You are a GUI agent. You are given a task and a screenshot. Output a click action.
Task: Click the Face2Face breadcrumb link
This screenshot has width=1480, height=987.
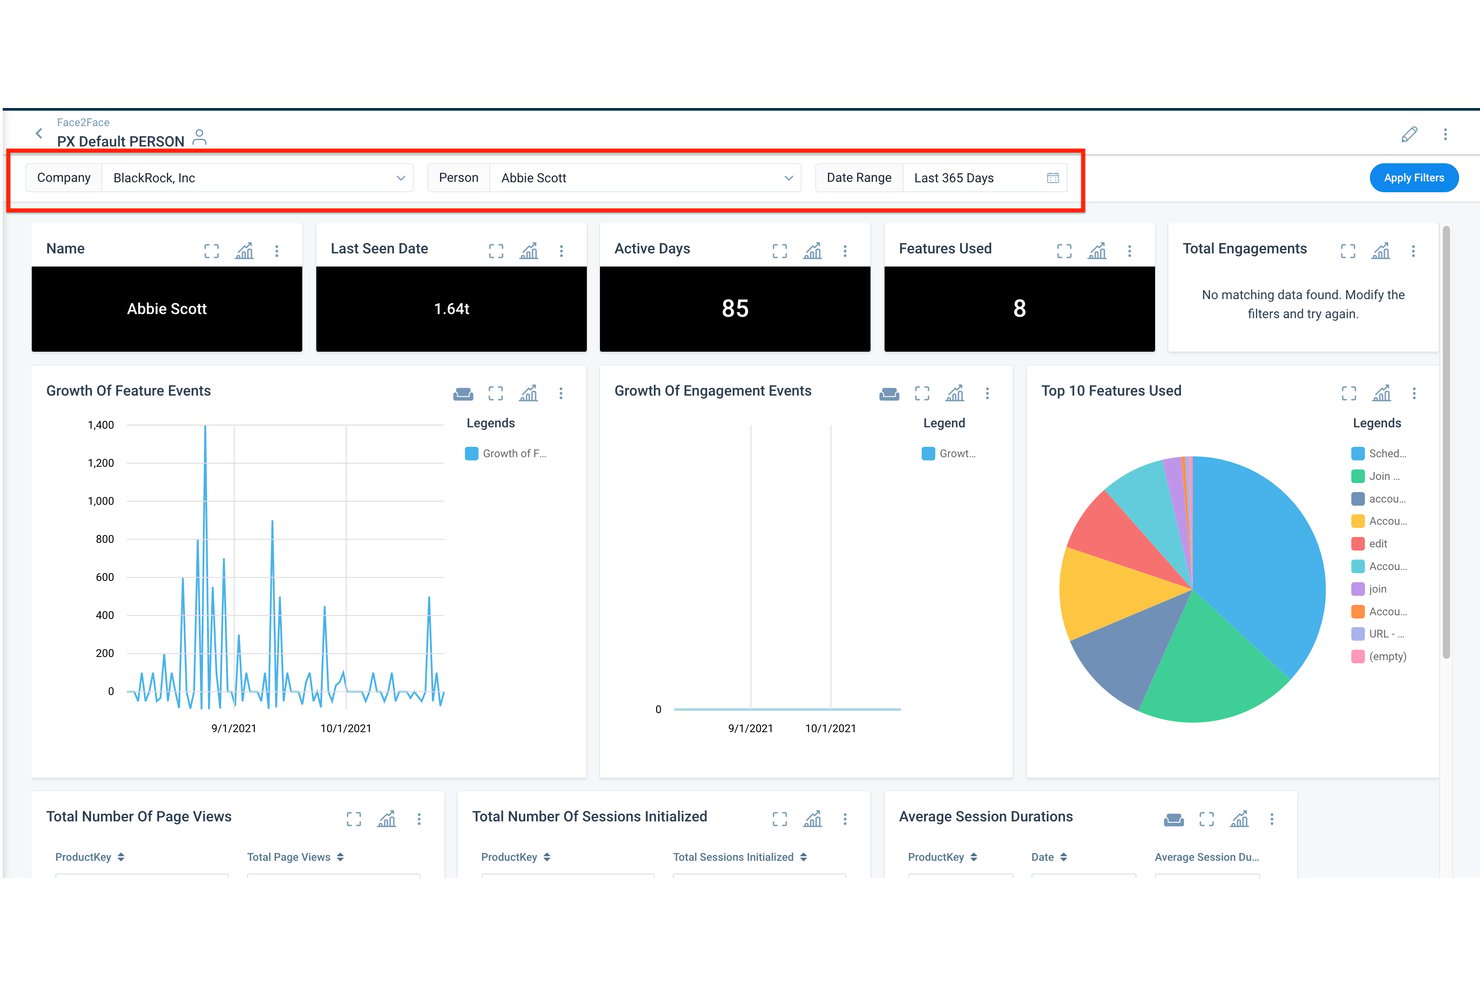click(x=83, y=123)
